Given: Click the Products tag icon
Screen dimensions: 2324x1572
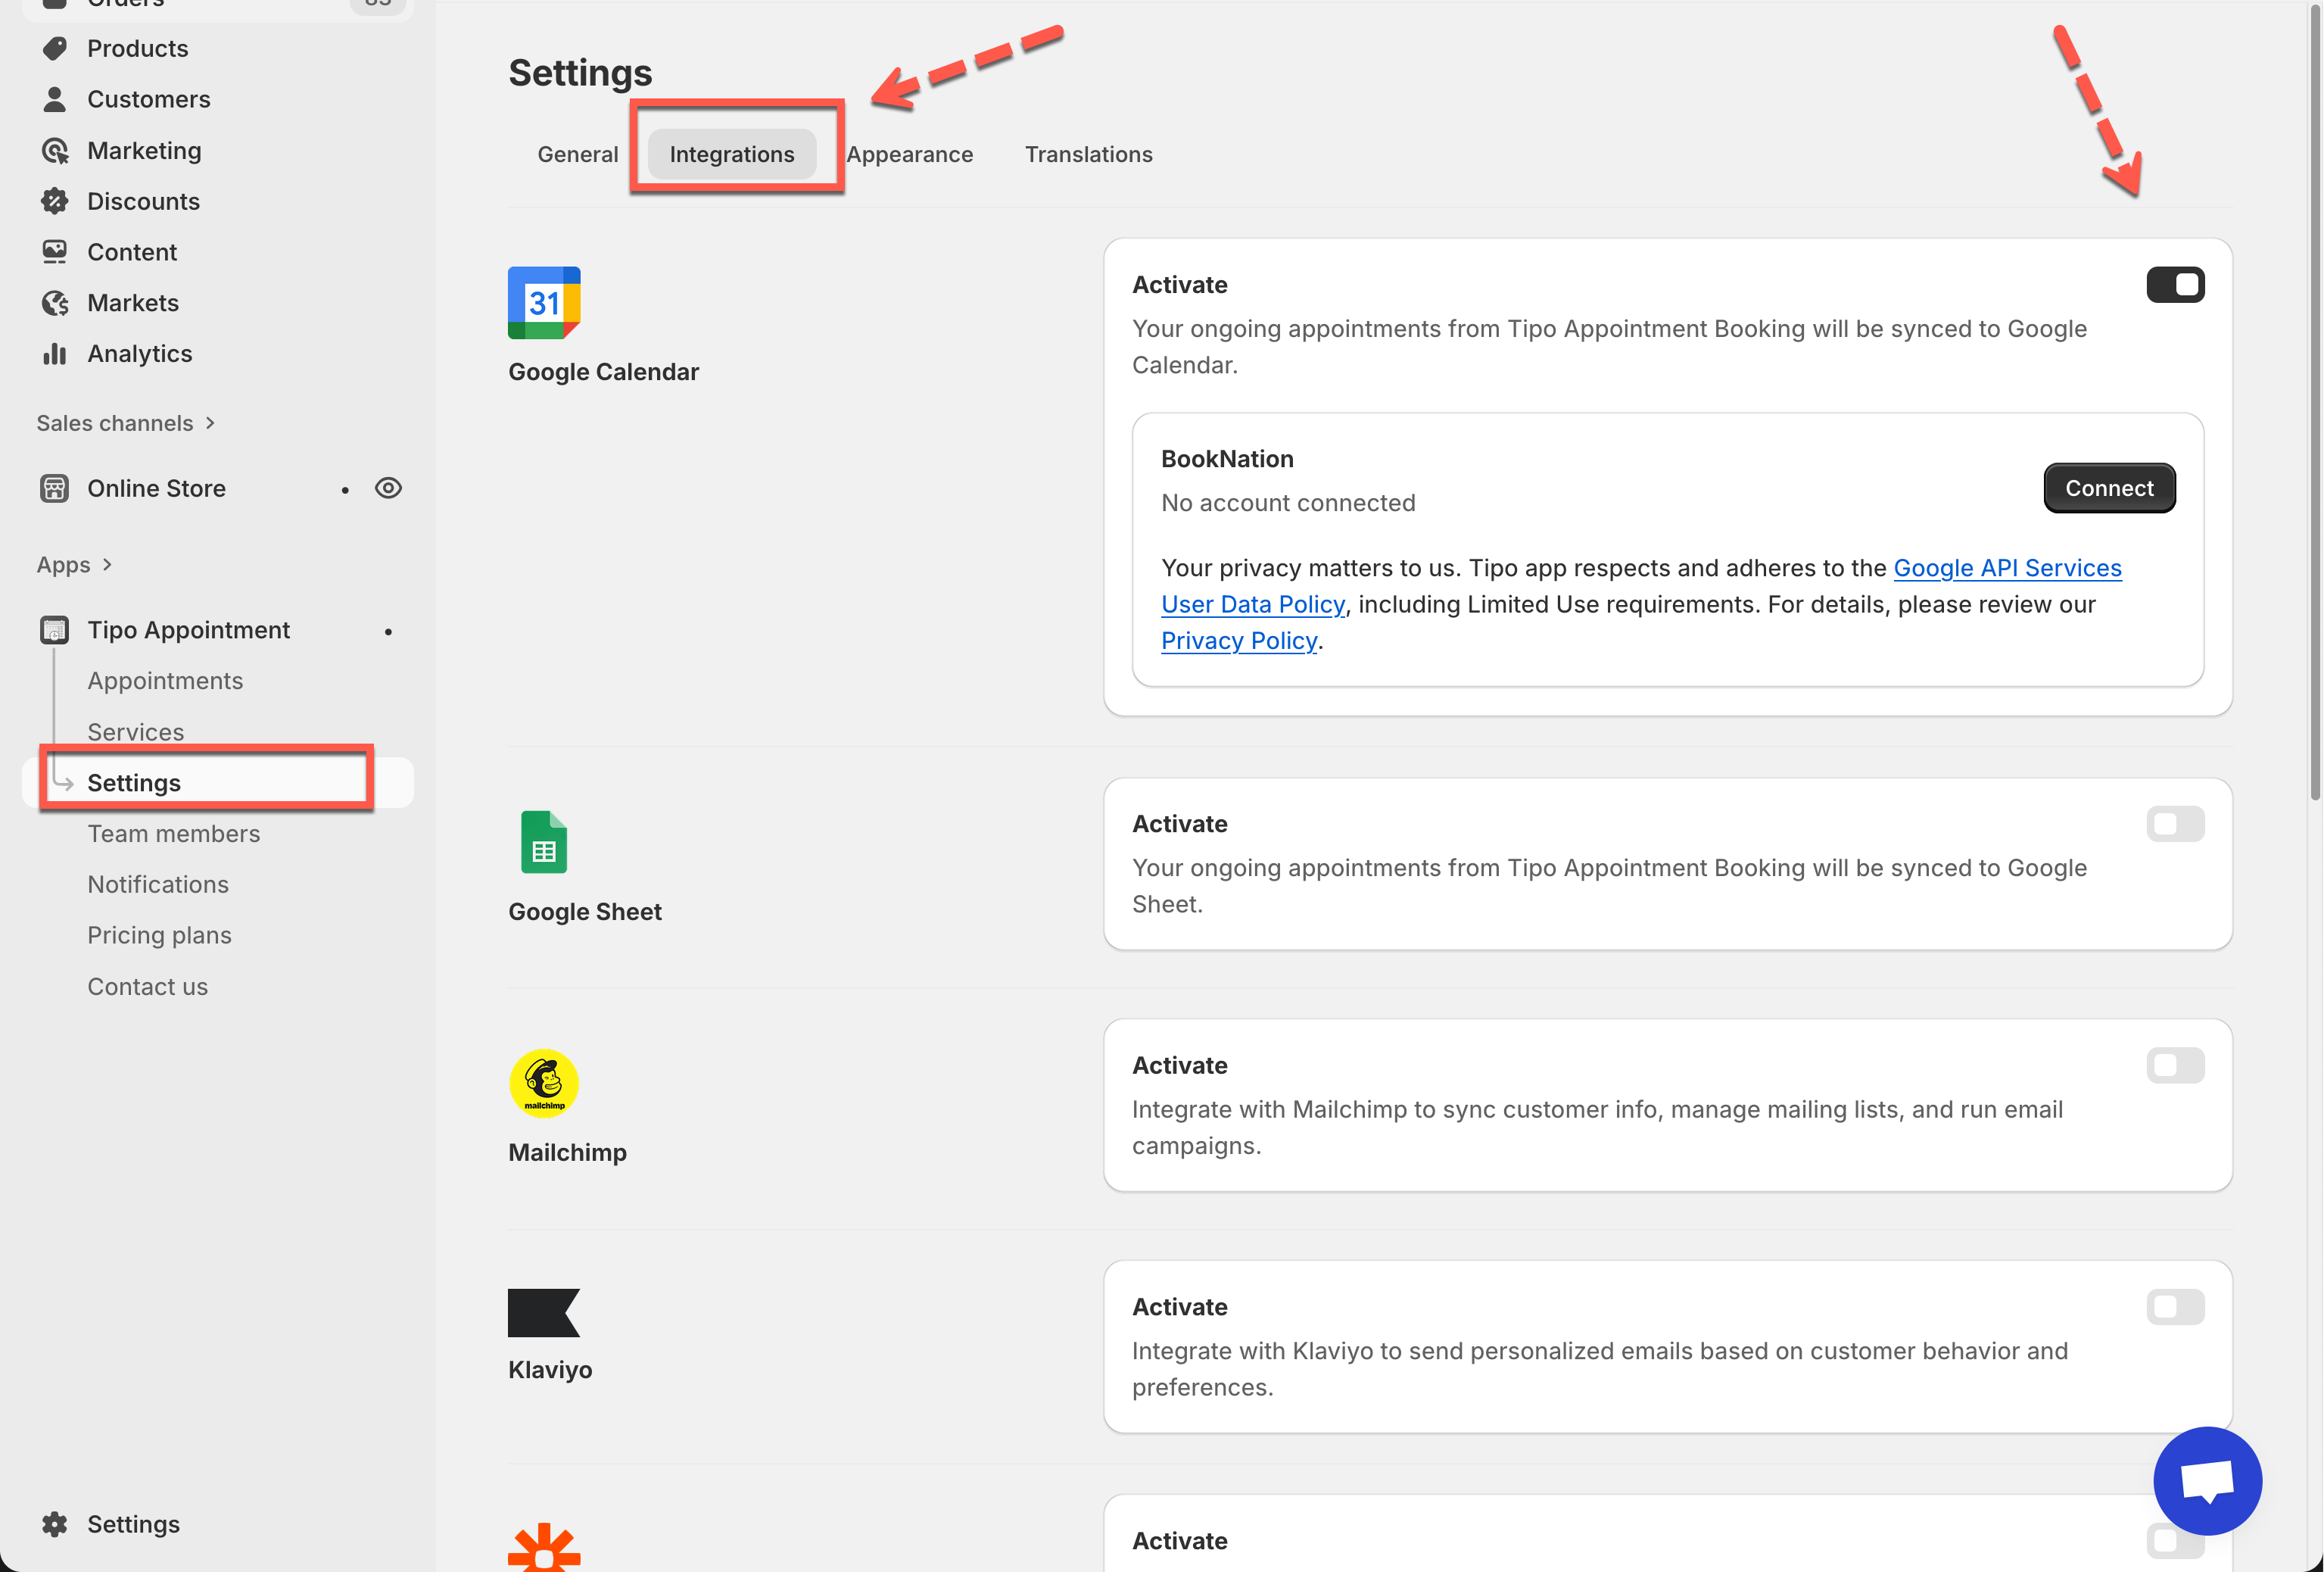Looking at the screenshot, I should point(55,48).
